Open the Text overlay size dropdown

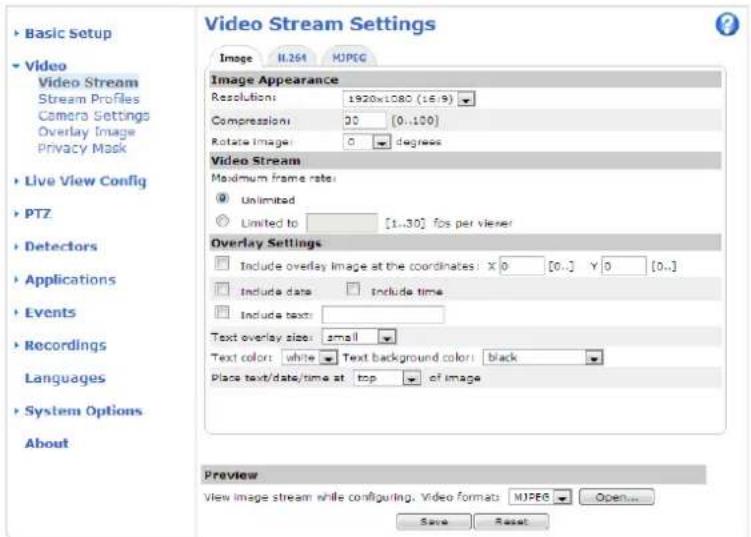coord(359,337)
